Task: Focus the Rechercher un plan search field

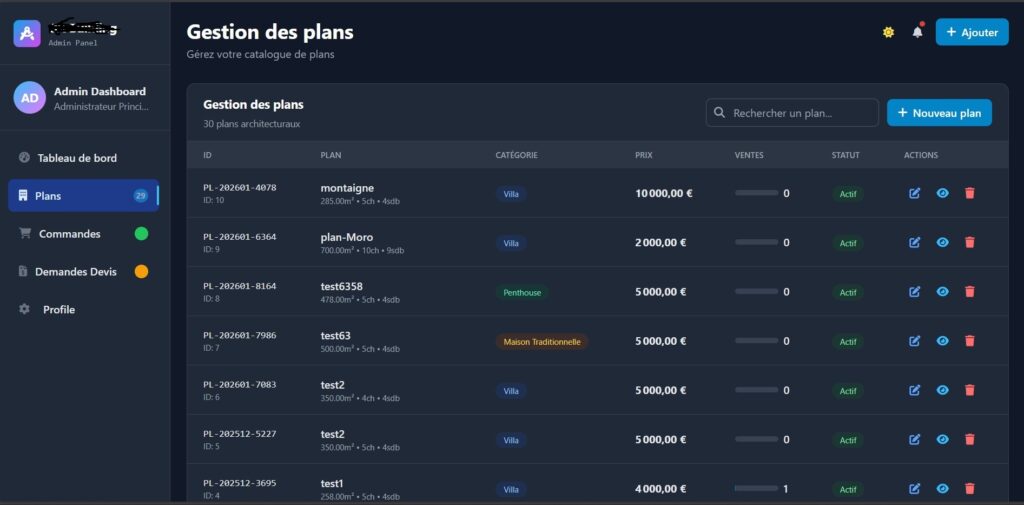Action: click(792, 113)
